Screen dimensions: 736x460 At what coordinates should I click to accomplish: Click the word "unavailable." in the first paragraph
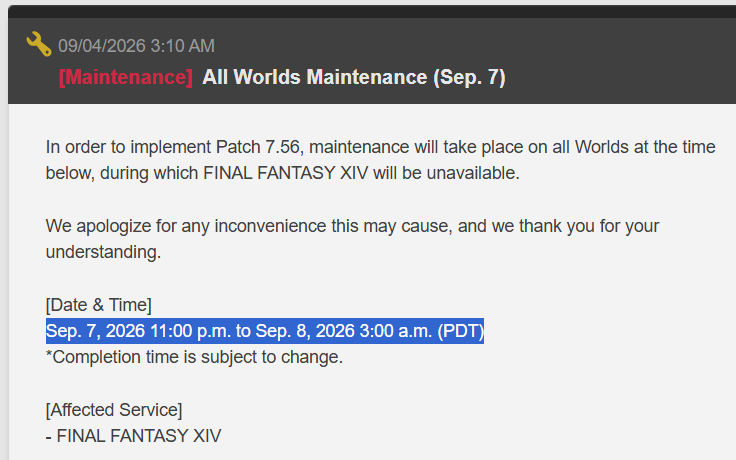point(473,173)
